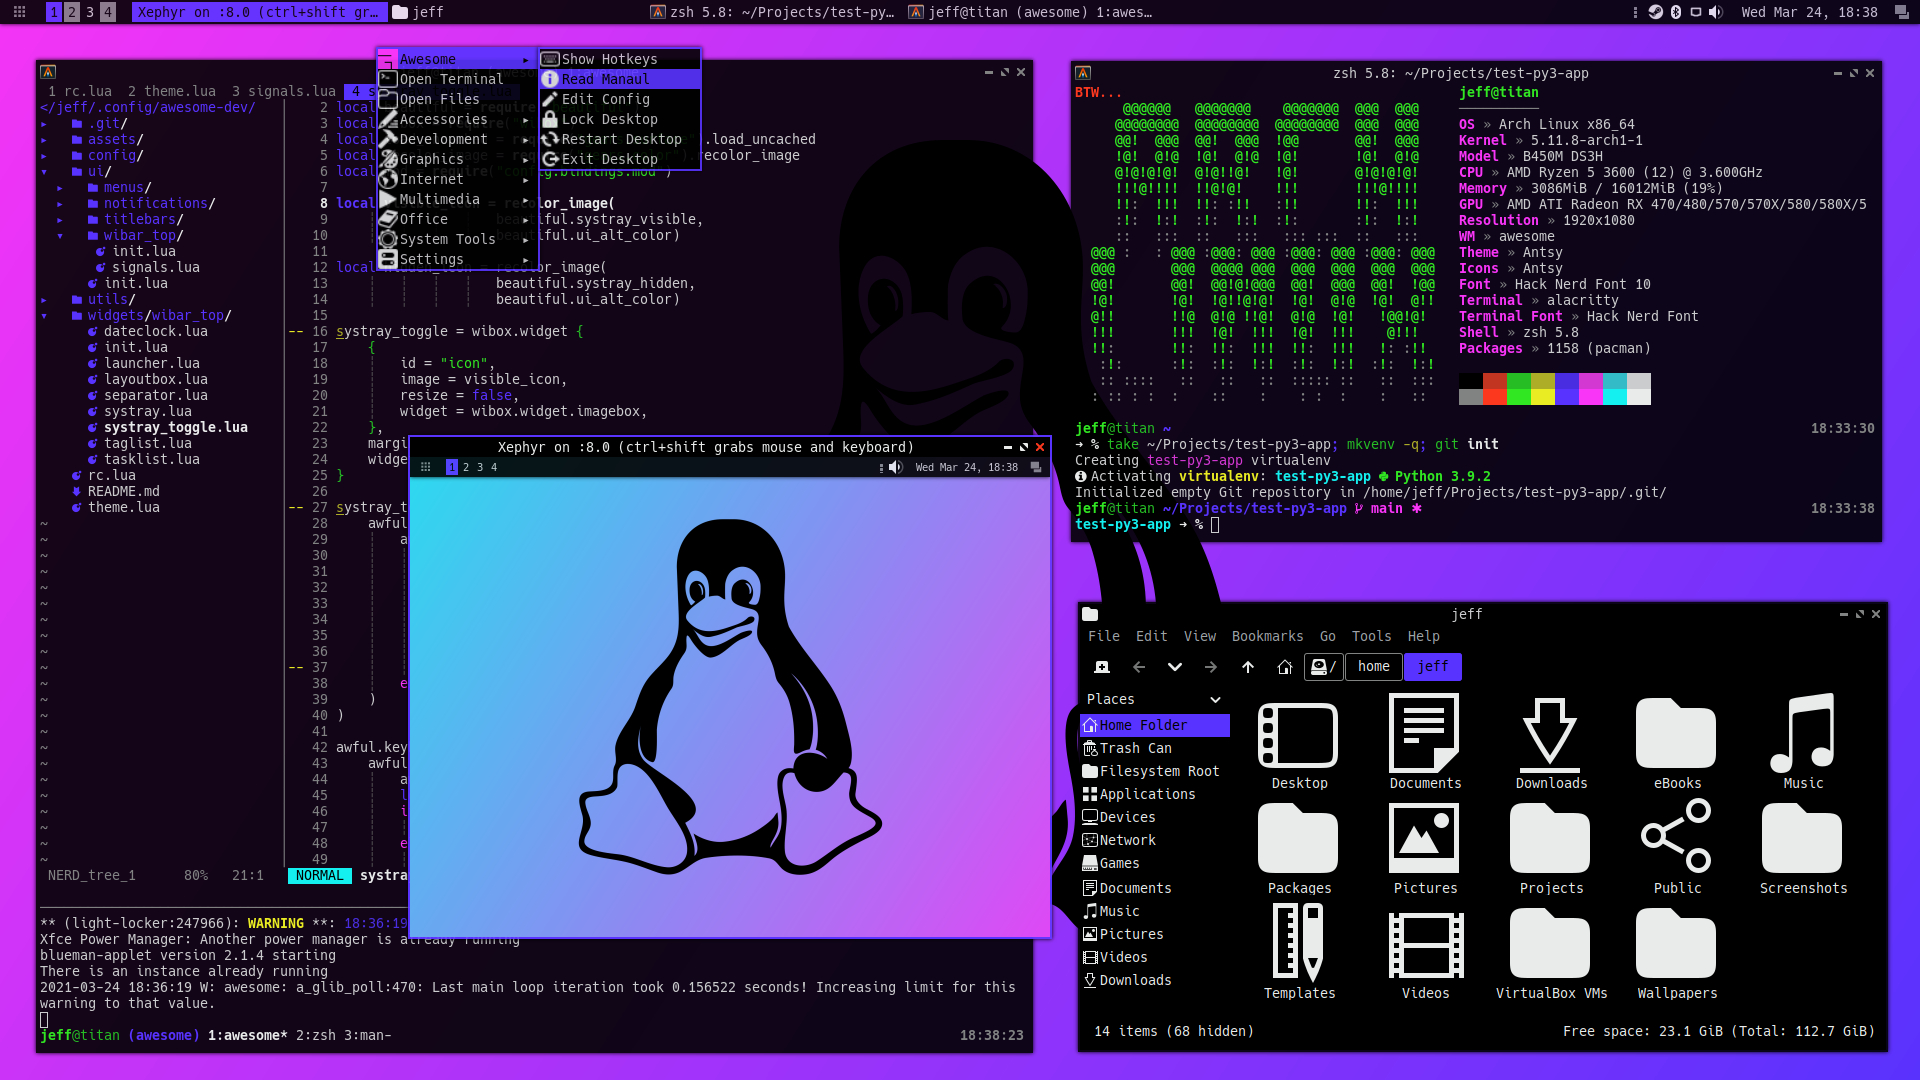This screenshot has width=1920, height=1080.
Task: Click the home path button in location bar
Action: (x=1374, y=667)
